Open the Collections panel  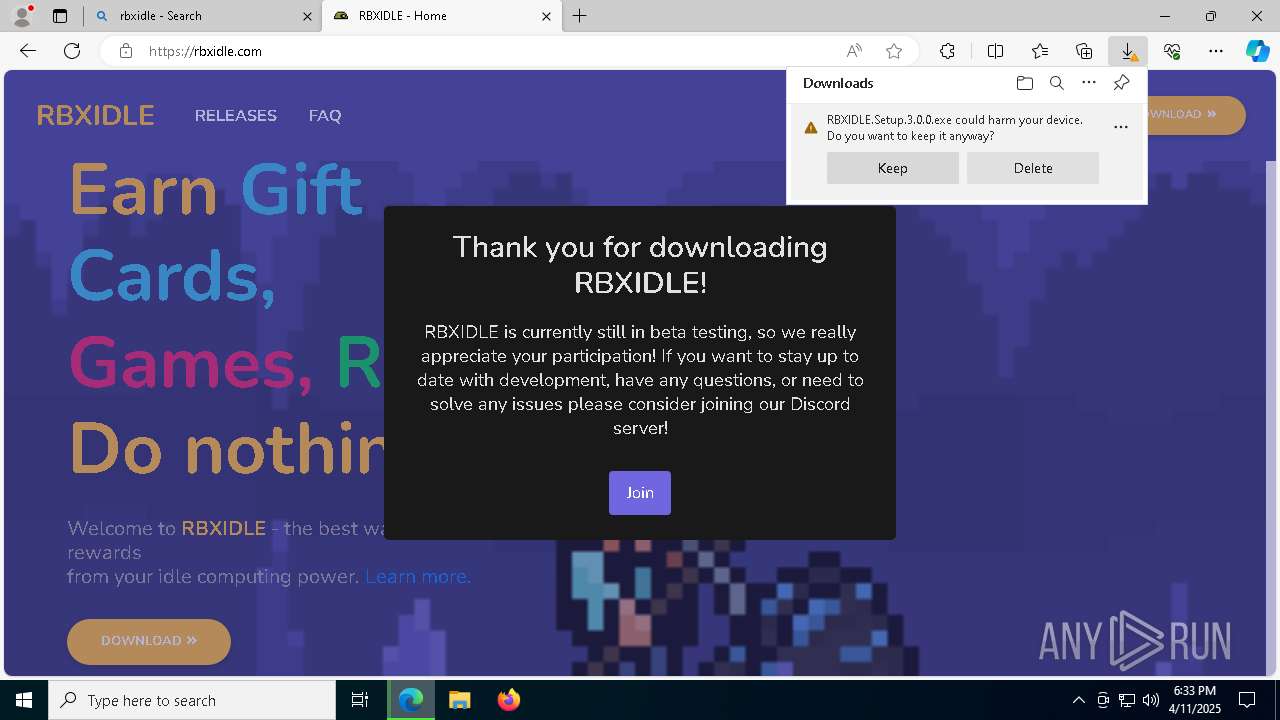pyautogui.click(x=1084, y=51)
